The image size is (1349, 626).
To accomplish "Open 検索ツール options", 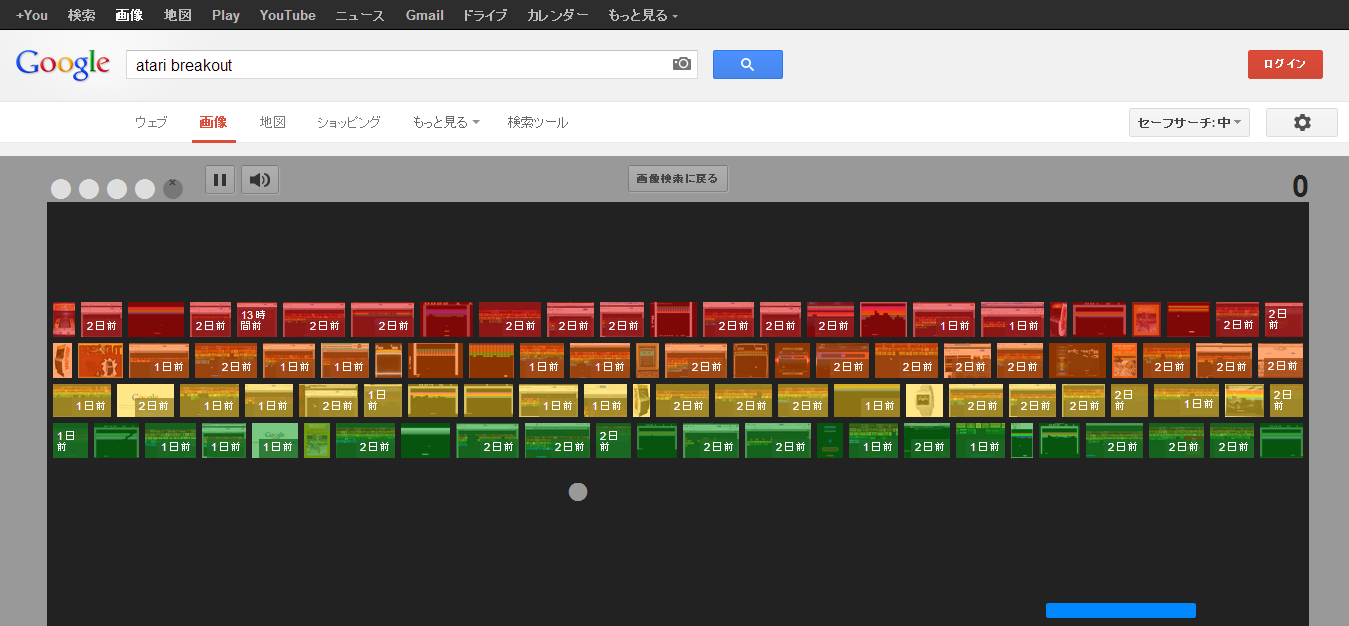I will (x=537, y=122).
